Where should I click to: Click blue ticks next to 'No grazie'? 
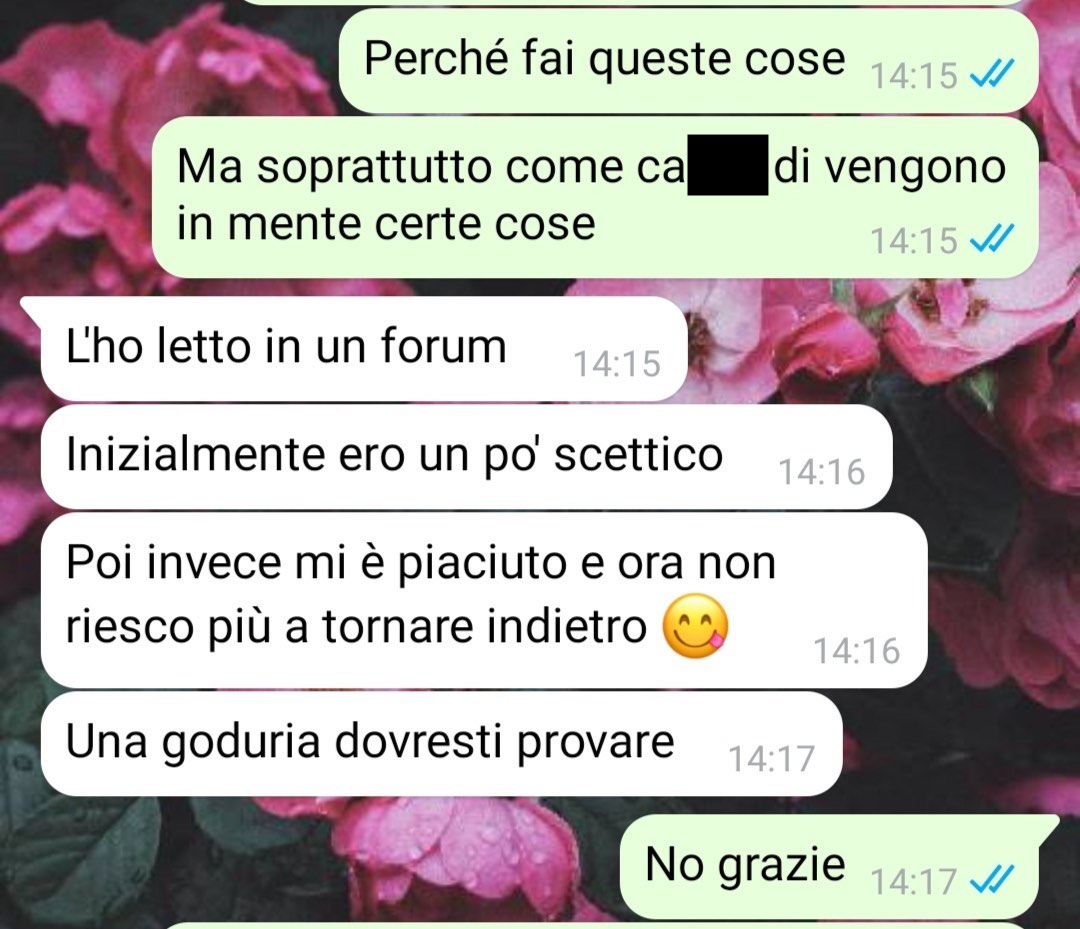(991, 879)
